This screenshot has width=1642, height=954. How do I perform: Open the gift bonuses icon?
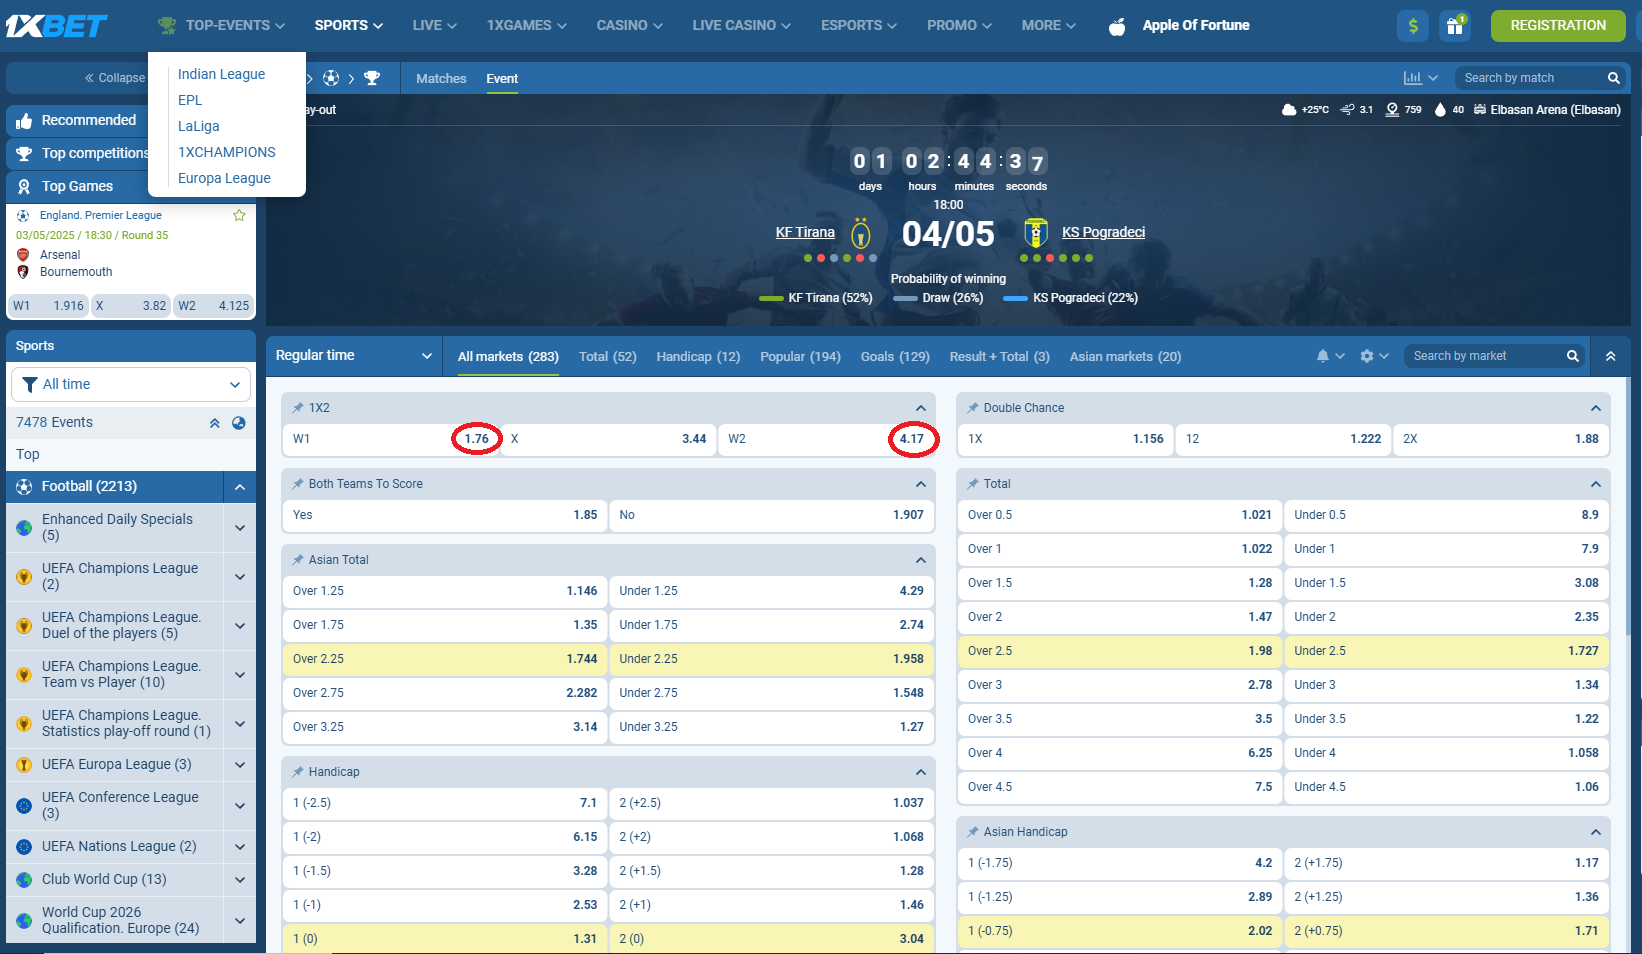(1455, 26)
